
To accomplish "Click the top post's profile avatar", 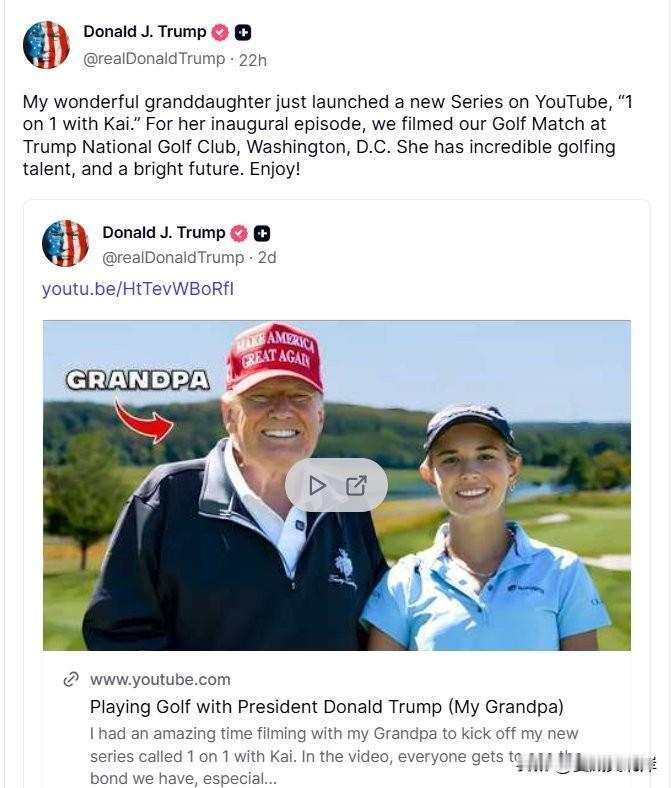I will pos(46,45).
